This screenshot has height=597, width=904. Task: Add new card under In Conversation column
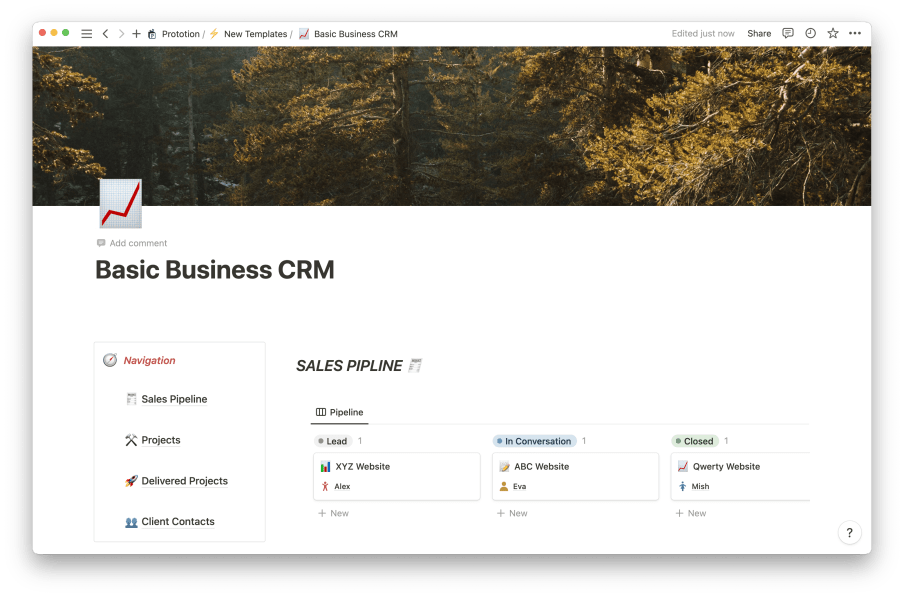[x=513, y=513]
